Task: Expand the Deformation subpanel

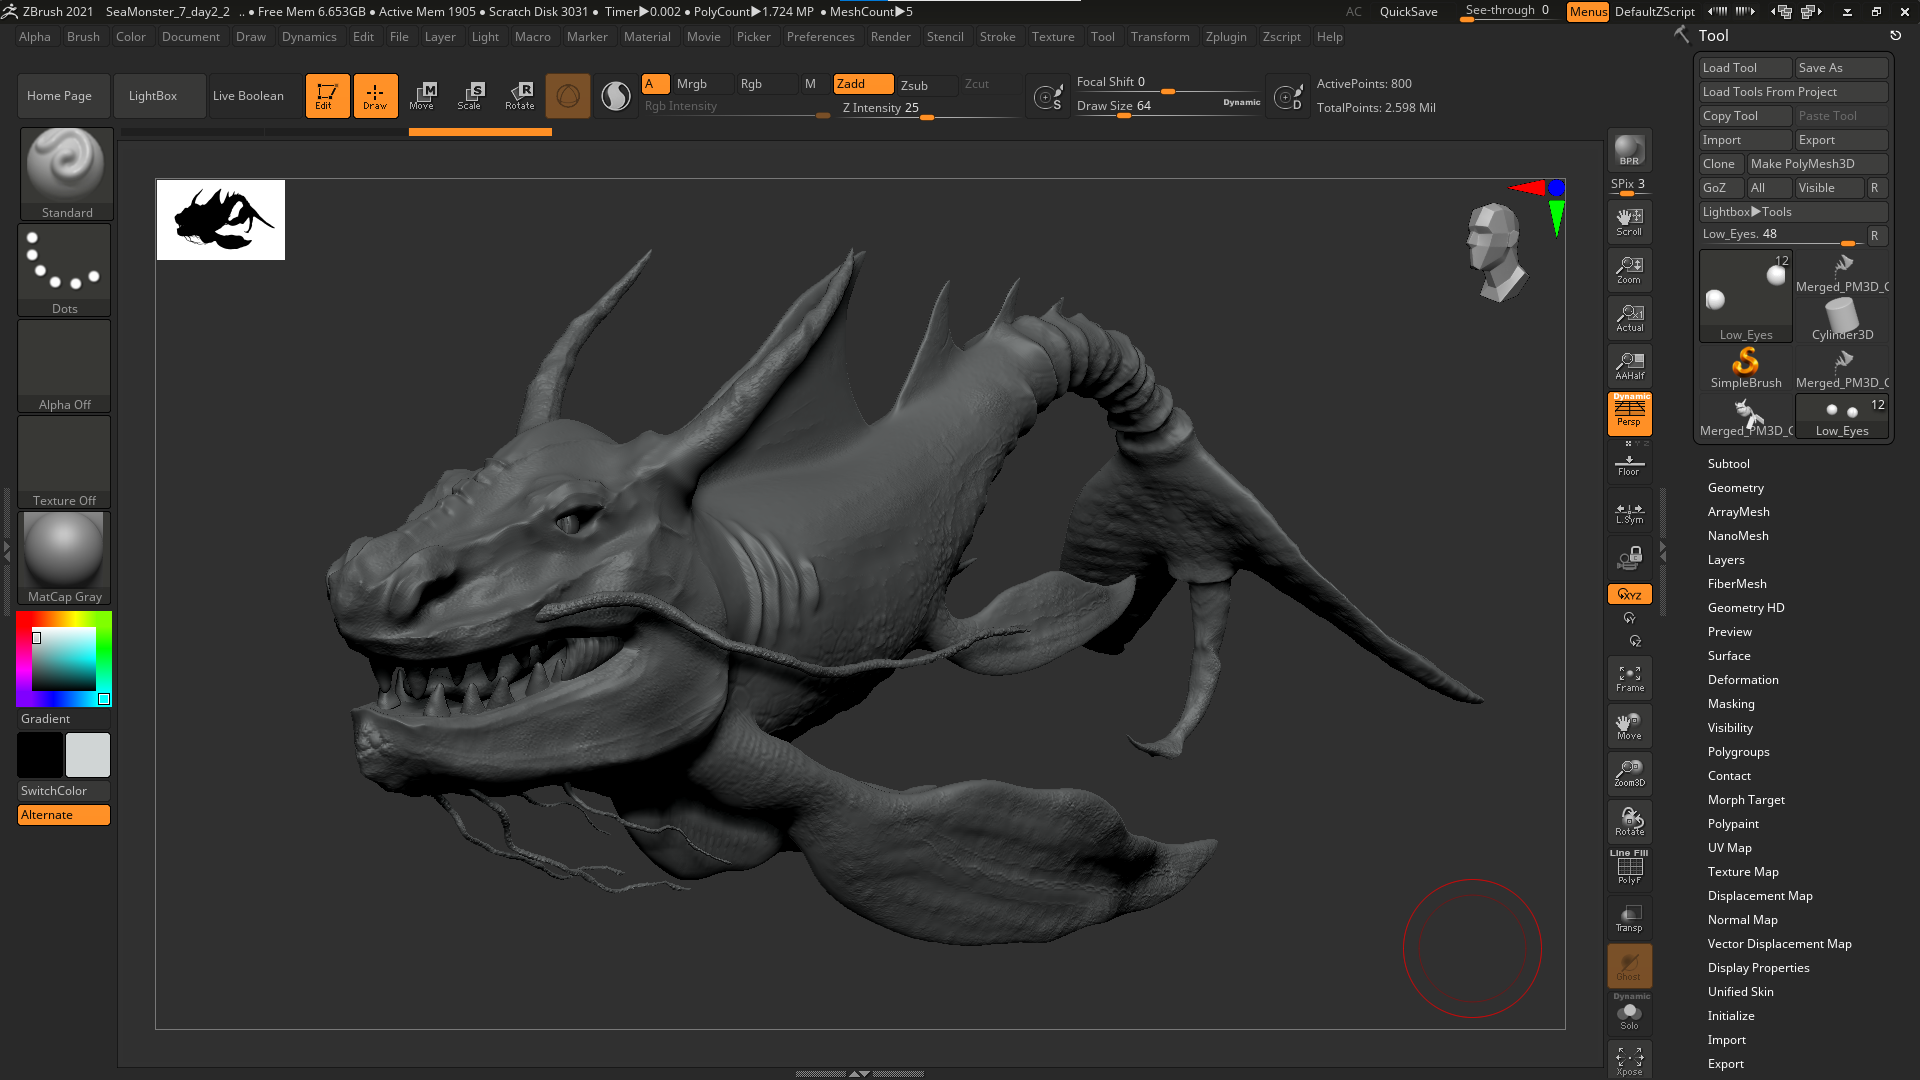Action: pos(1743,679)
